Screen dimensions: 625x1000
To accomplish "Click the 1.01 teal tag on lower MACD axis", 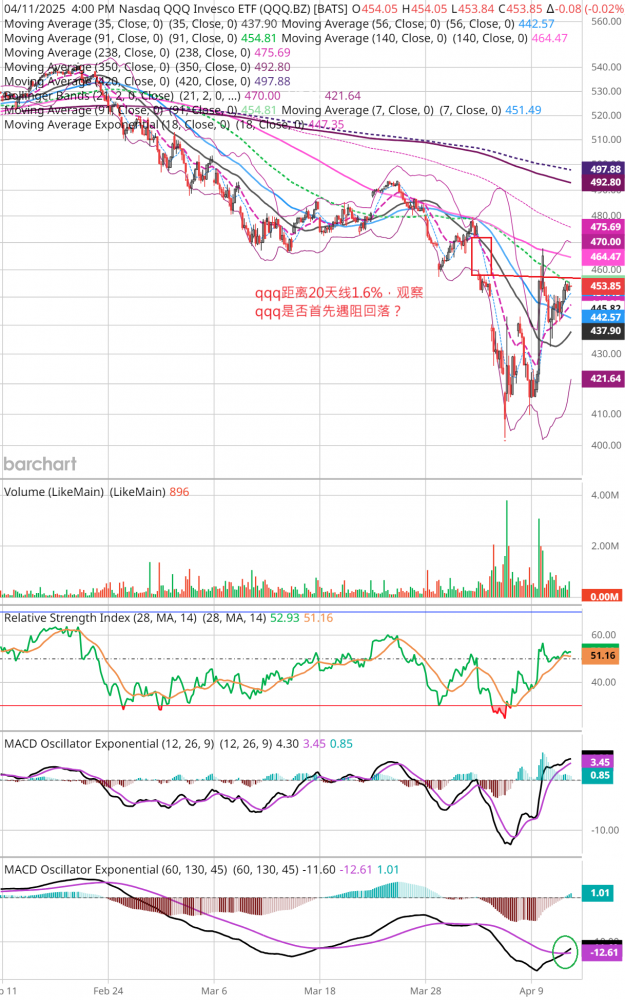I will 600,892.
